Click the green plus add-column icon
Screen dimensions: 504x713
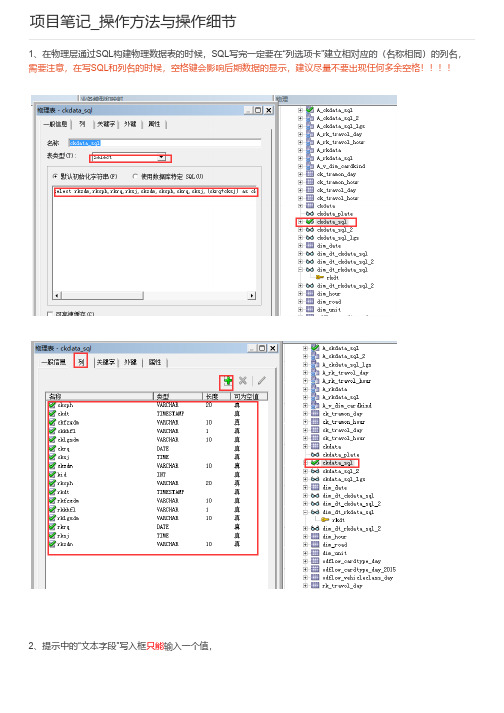point(227,381)
